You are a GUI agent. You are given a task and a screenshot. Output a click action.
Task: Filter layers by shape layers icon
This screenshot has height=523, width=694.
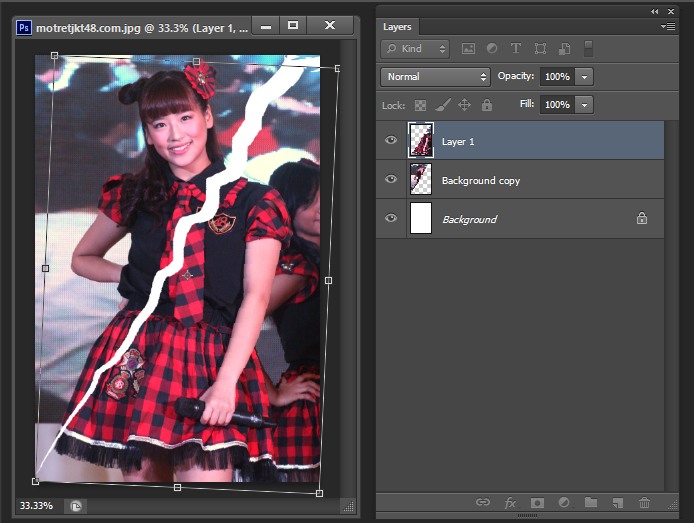540,49
